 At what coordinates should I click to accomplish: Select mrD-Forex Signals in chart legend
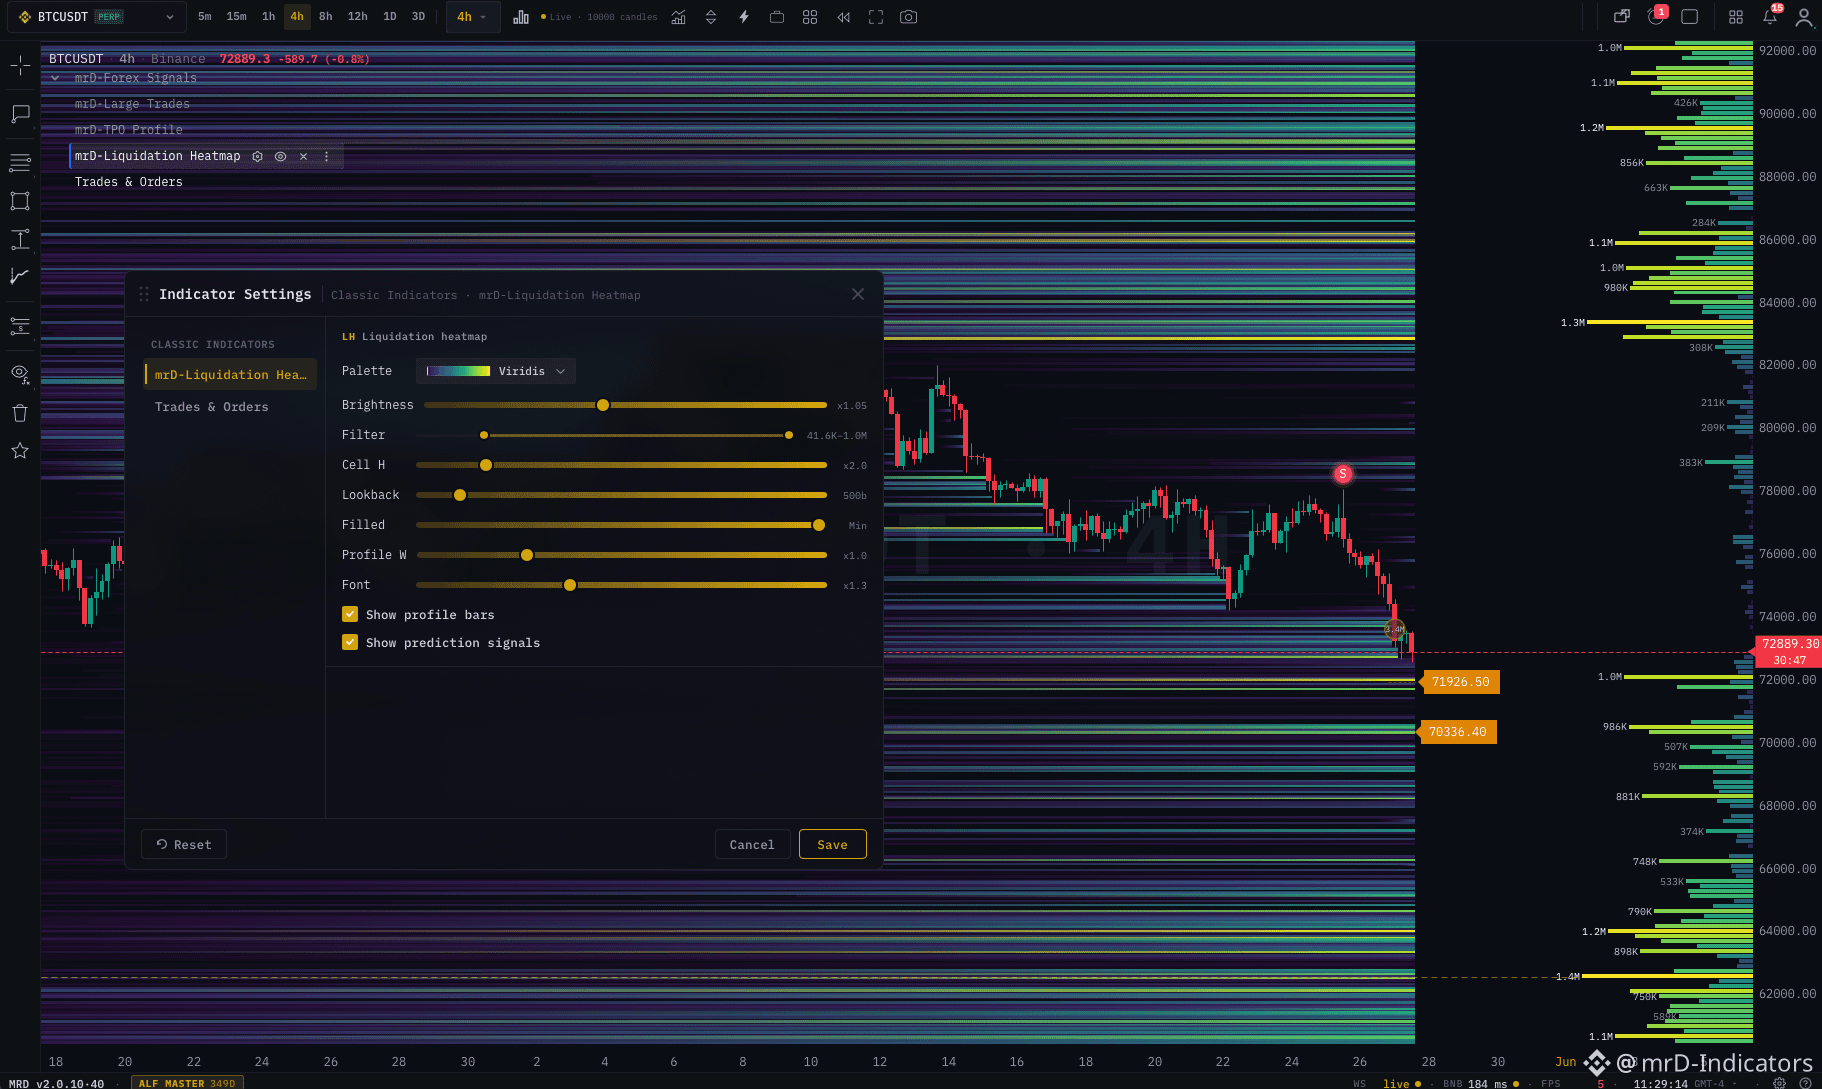pyautogui.click(x=136, y=78)
